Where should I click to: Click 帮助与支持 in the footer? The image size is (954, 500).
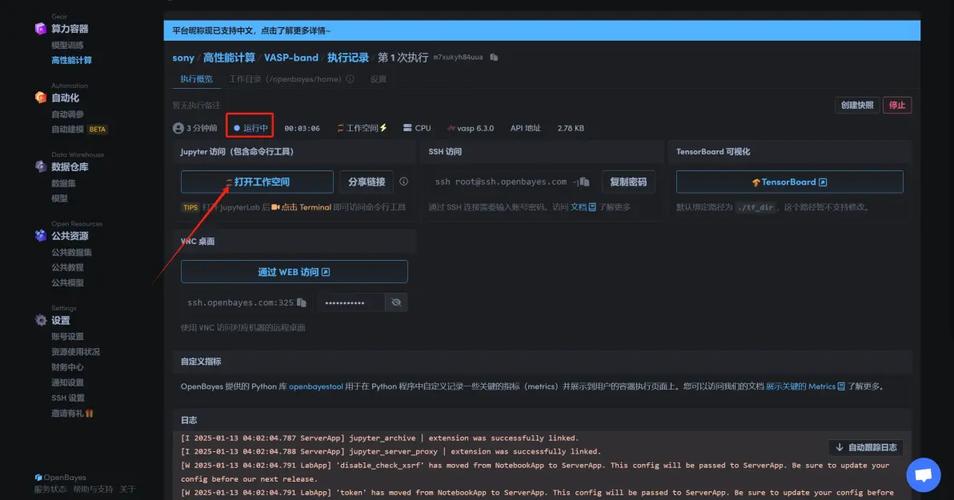click(x=93, y=489)
